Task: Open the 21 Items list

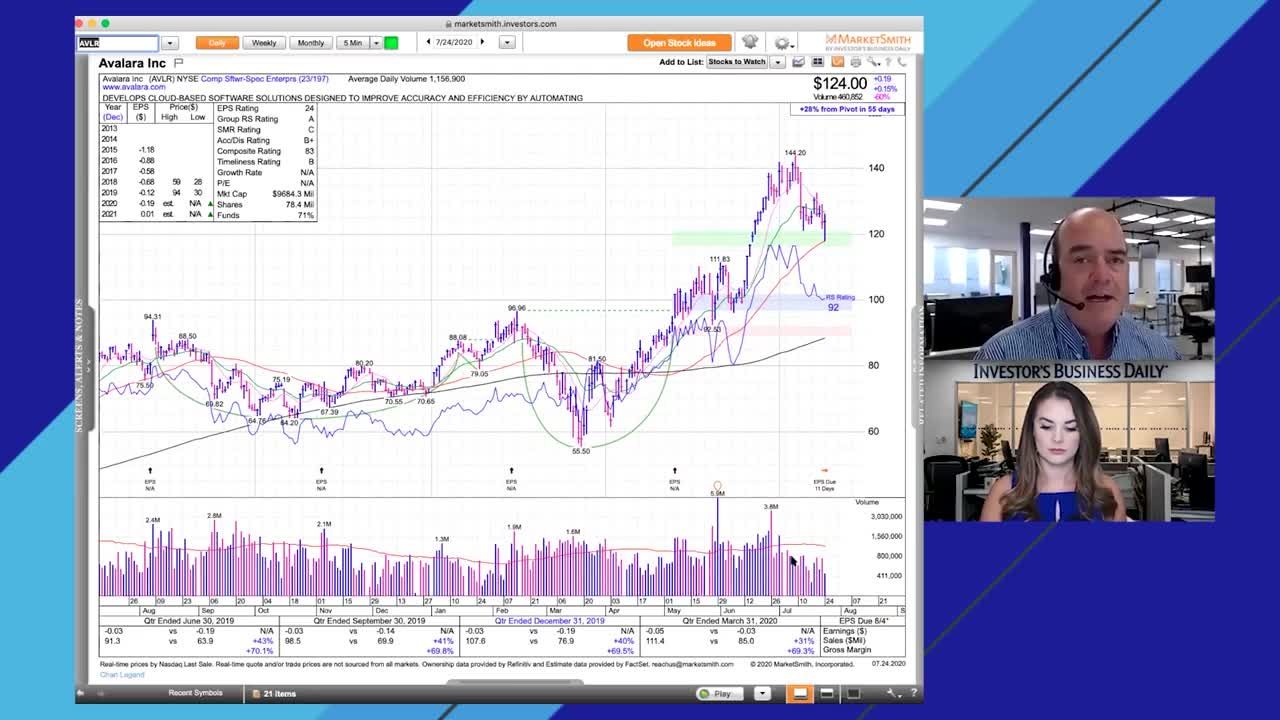Action: [x=274, y=693]
